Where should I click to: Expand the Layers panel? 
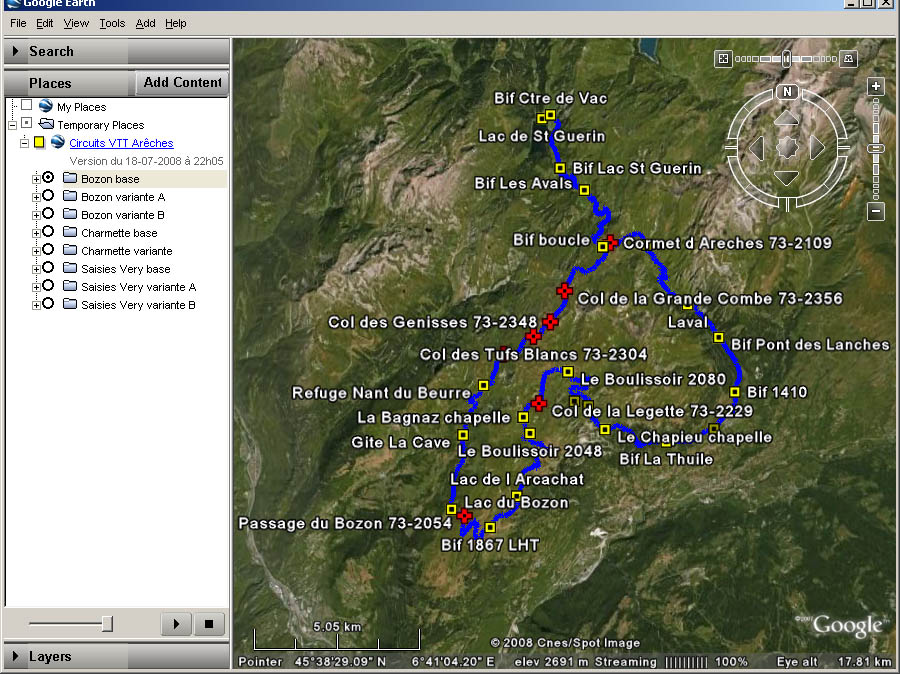(16, 656)
